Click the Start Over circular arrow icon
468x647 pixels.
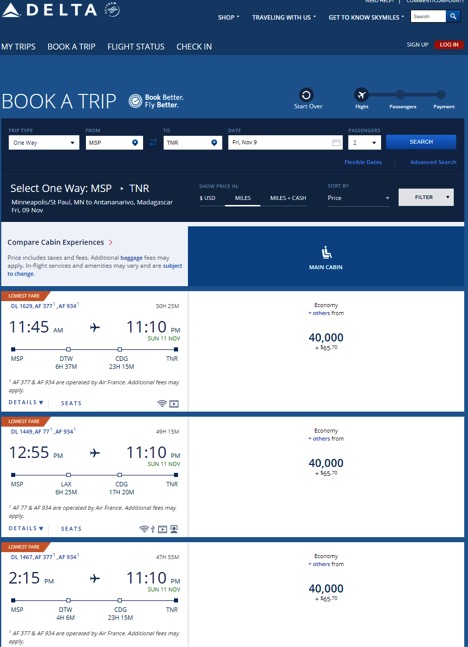(x=306, y=95)
